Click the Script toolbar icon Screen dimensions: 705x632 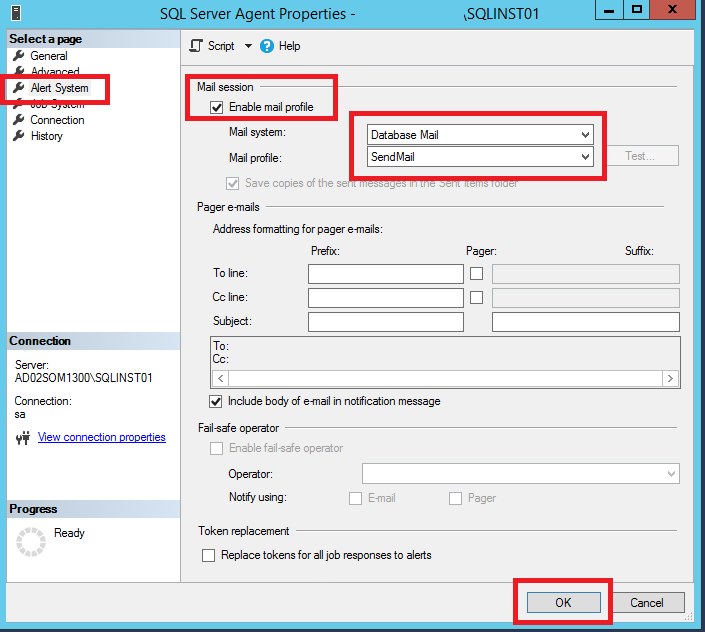[x=196, y=46]
